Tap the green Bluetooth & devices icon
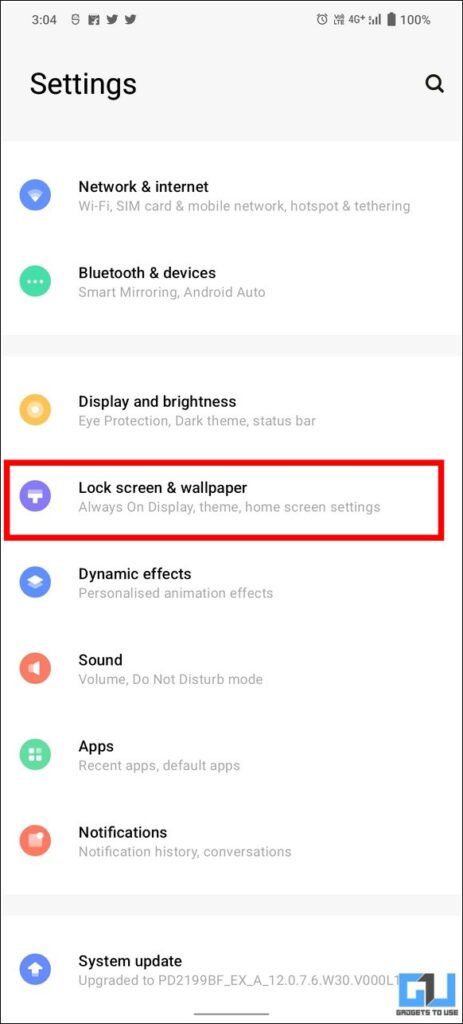The width and height of the screenshot is (463, 1024). pyautogui.click(x=35, y=281)
